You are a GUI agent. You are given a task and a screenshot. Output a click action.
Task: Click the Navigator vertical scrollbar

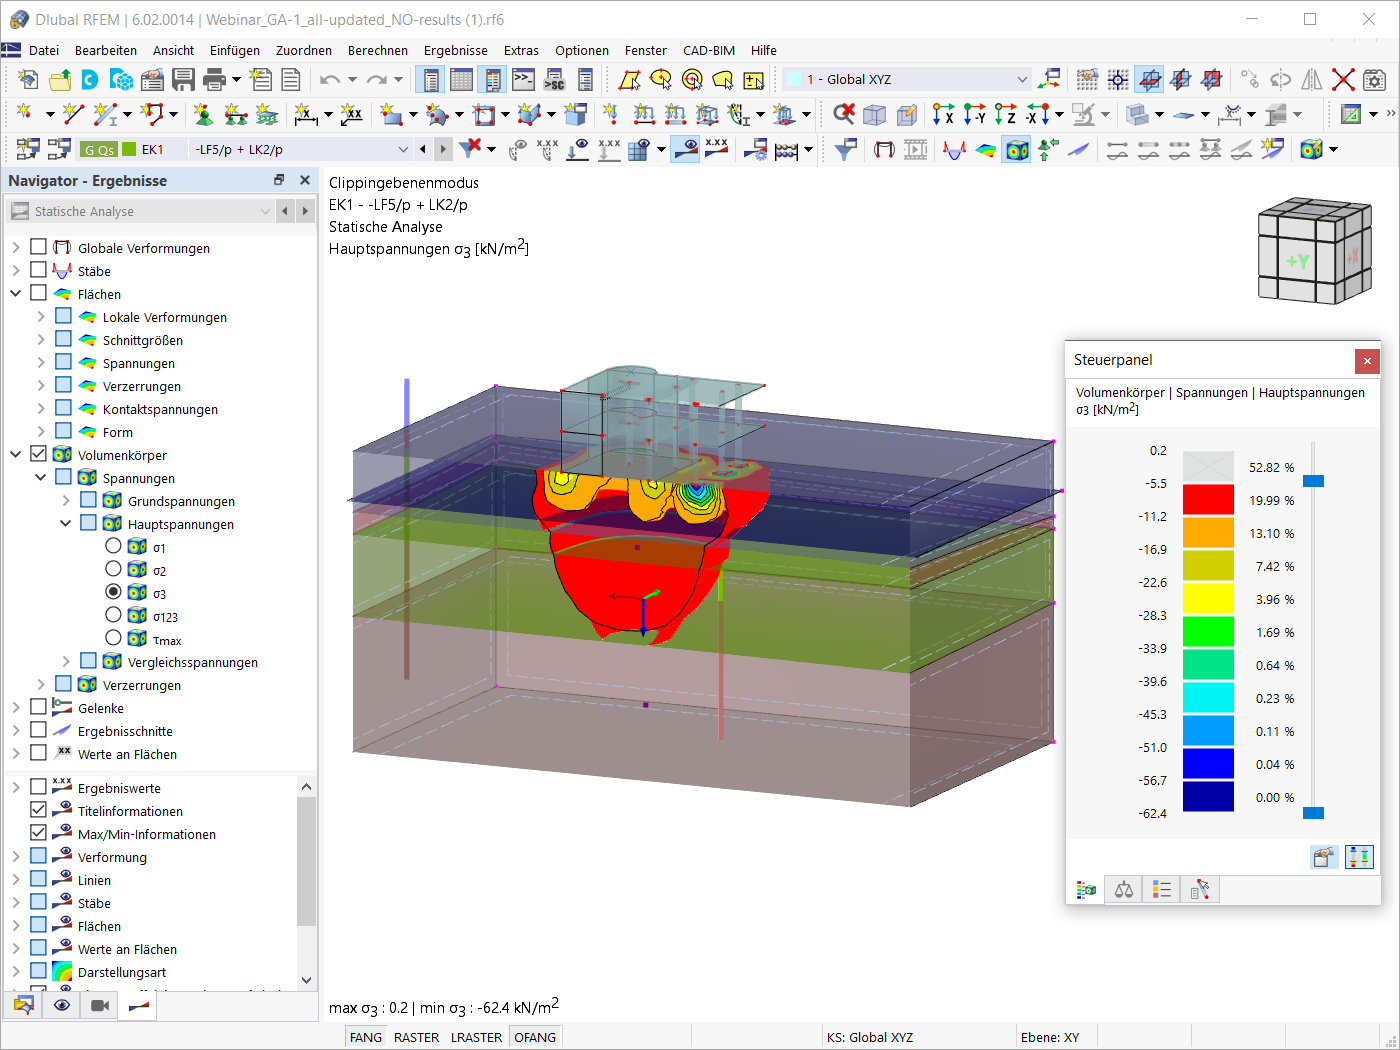(x=306, y=862)
